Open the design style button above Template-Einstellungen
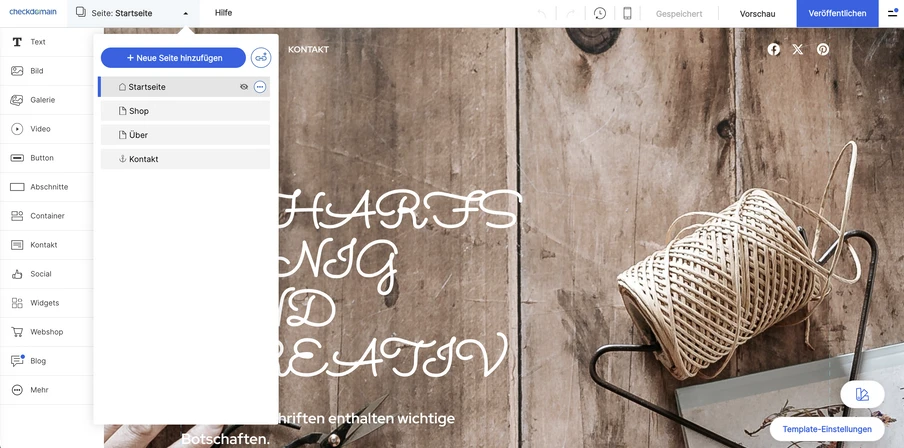The image size is (904, 448). pyautogui.click(x=862, y=394)
